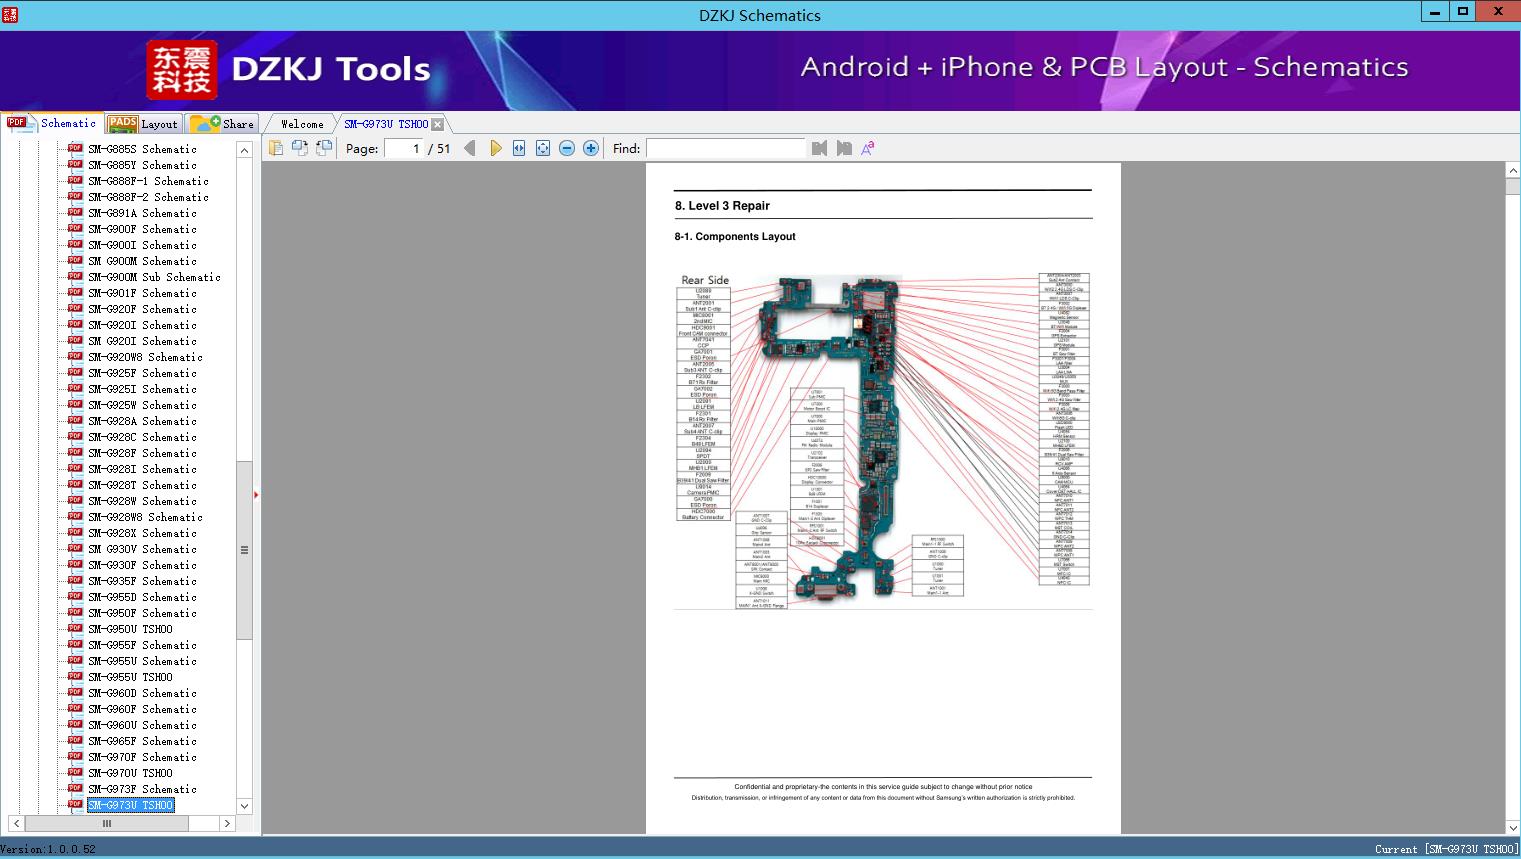Fit whole page icon
1521x859 pixels.
543,148
